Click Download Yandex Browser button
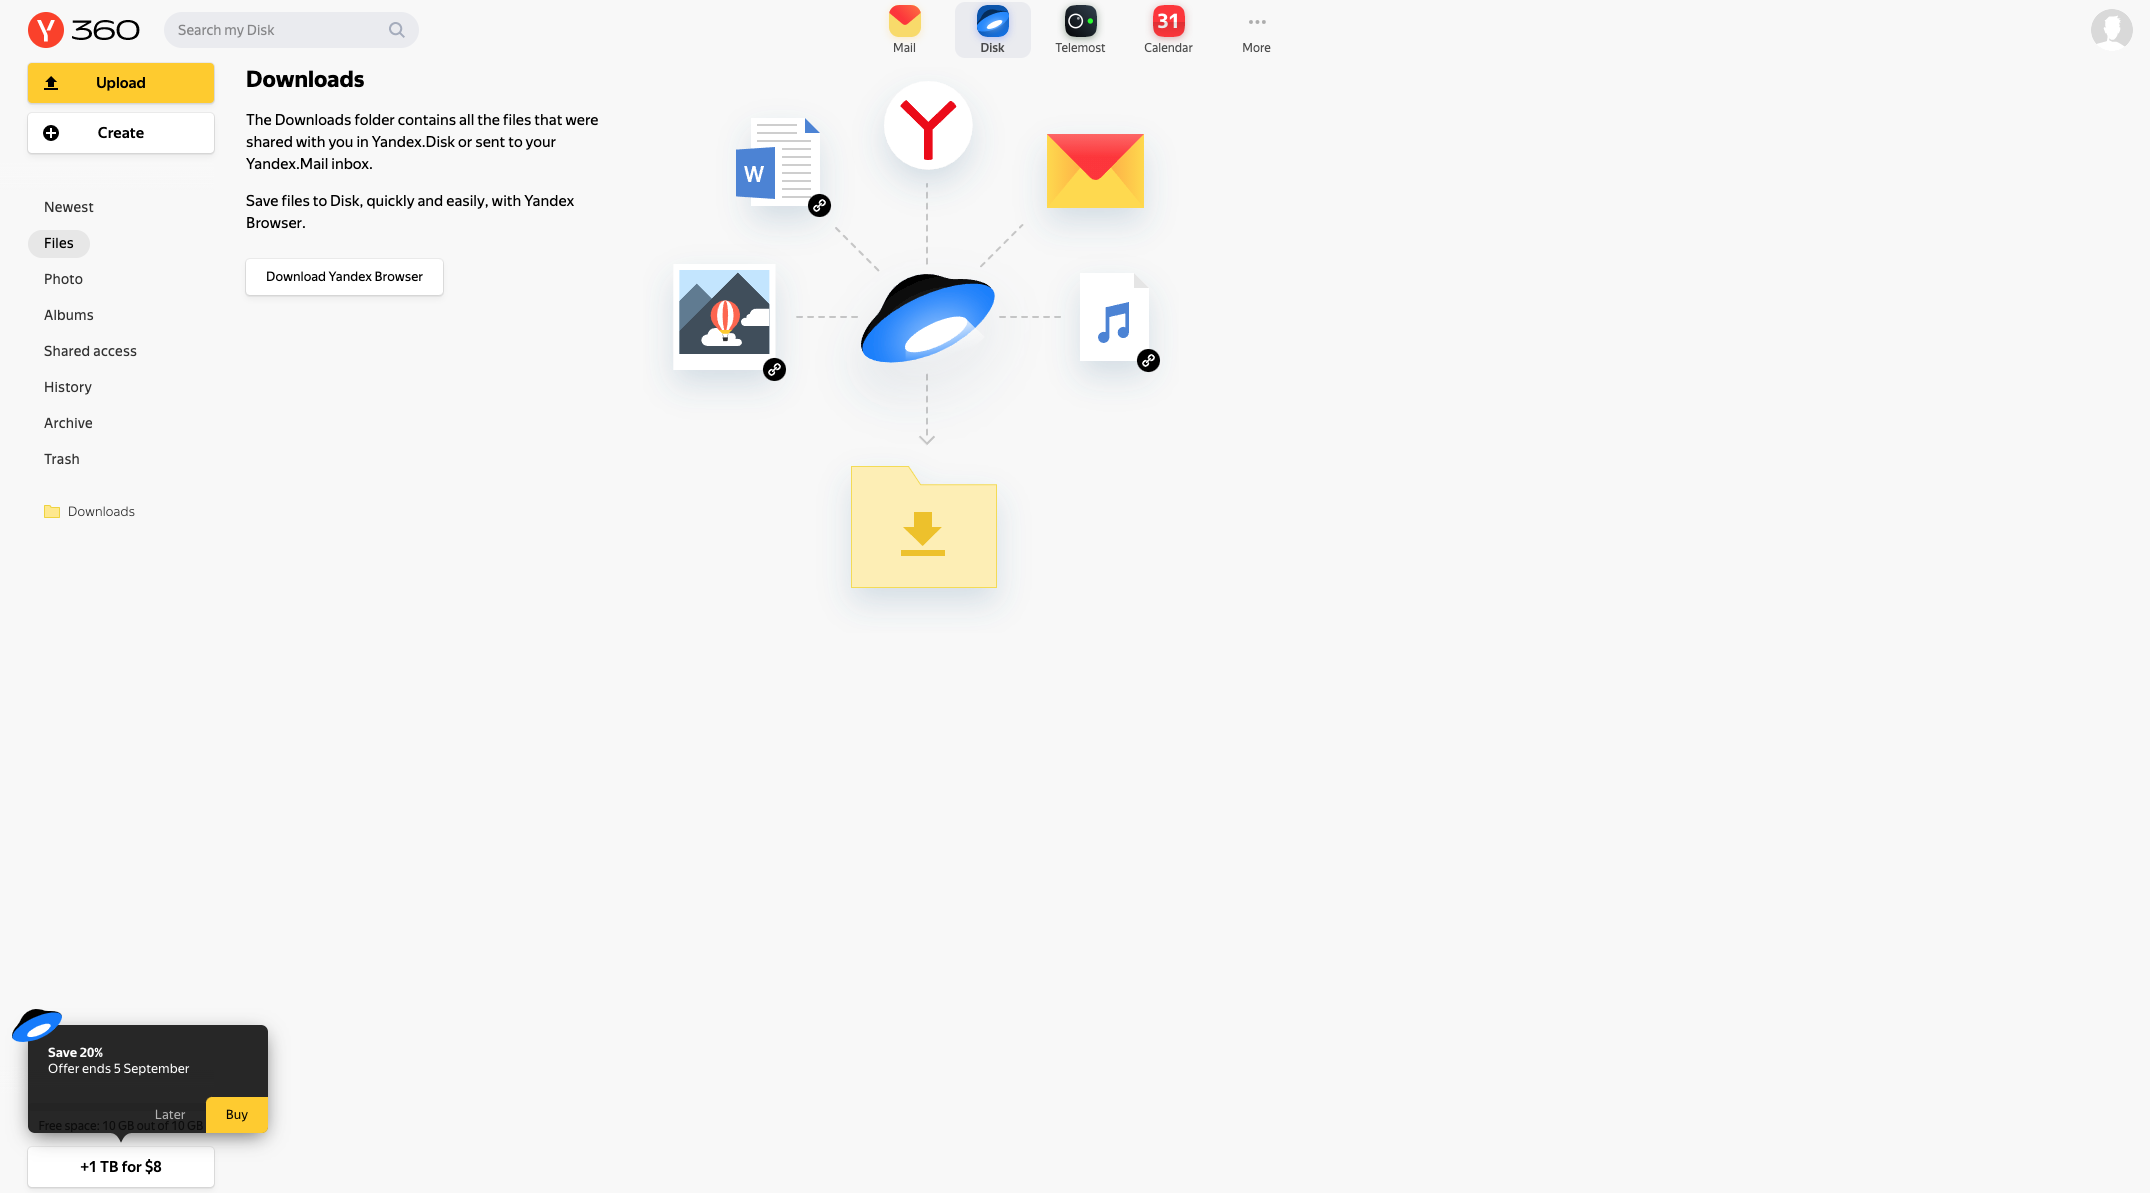The image size is (2150, 1193). pos(344,277)
